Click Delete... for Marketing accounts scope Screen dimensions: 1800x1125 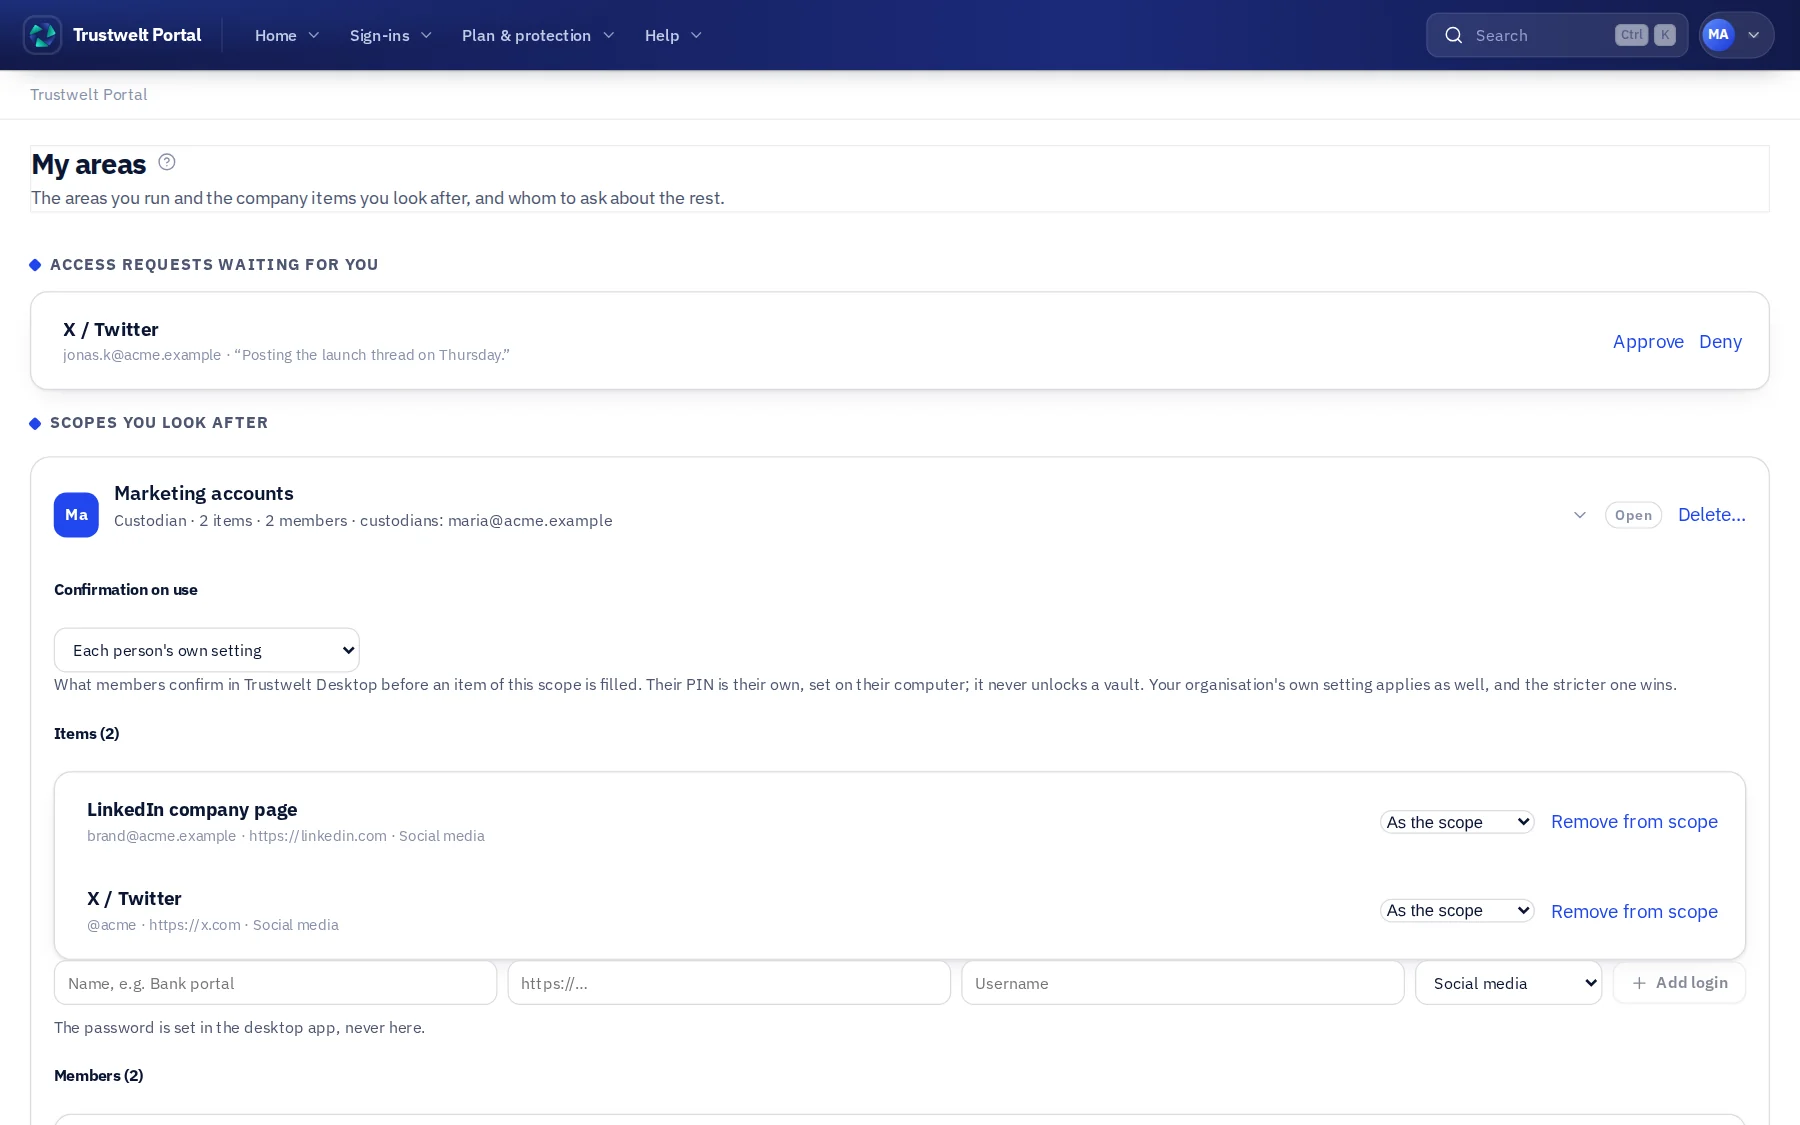tap(1711, 515)
